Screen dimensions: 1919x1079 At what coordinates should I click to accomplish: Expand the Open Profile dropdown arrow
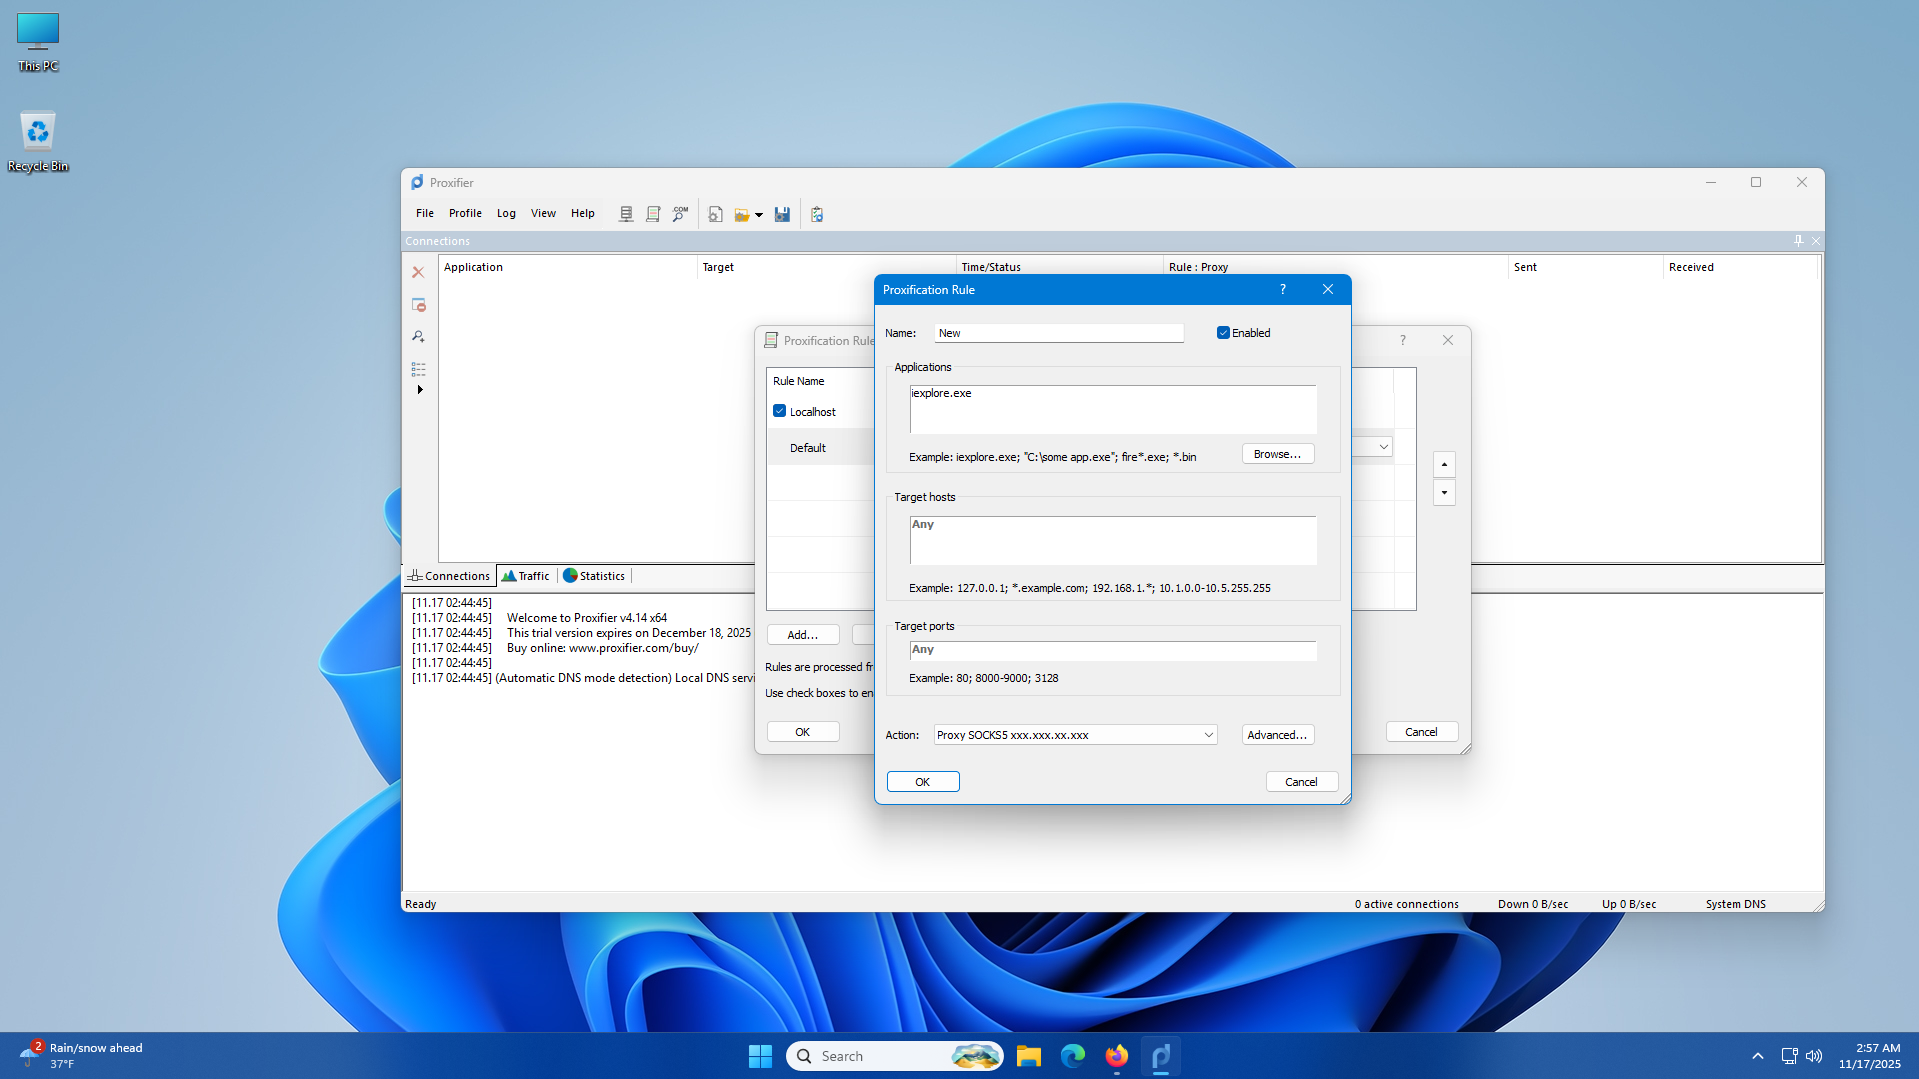click(759, 215)
